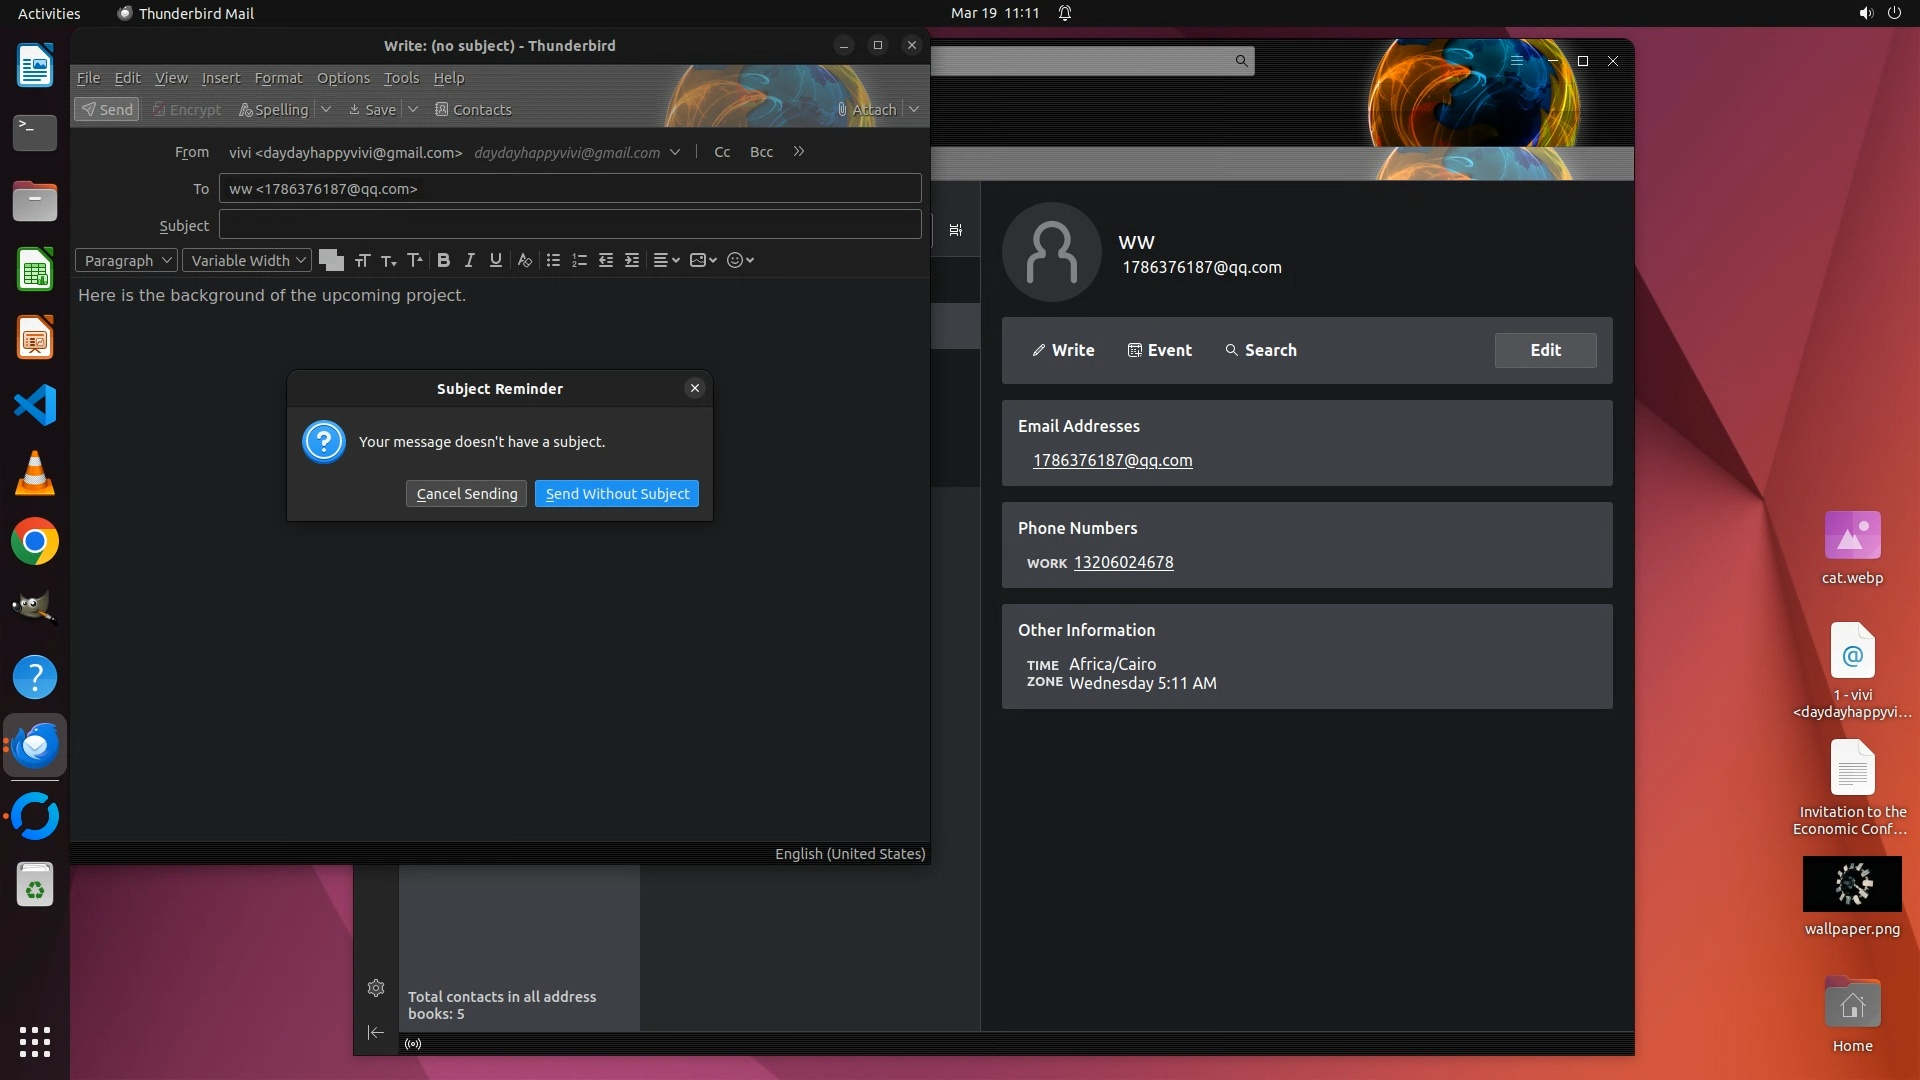Open the Variable Width font dropdown
1920x1080 pixels.
[247, 260]
